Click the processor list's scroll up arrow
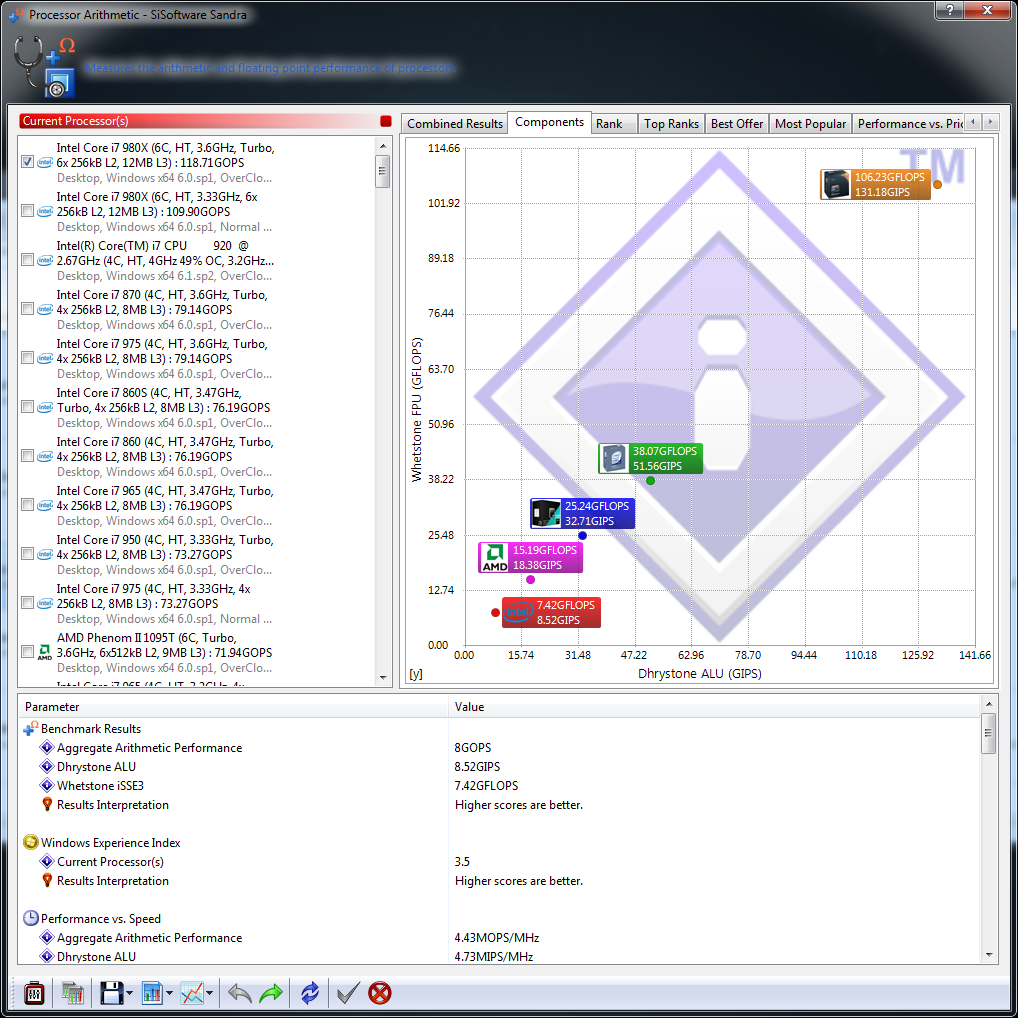This screenshot has width=1018, height=1018. 383,145
